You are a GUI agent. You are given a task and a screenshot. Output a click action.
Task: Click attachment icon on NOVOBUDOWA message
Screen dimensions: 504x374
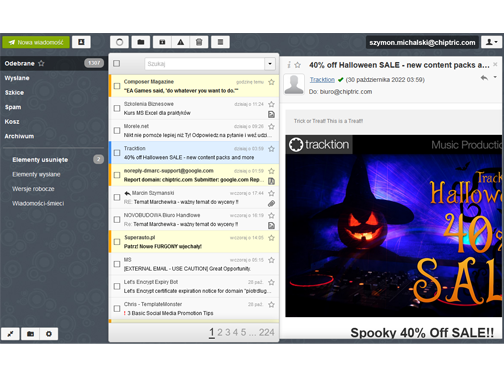coord(272,226)
